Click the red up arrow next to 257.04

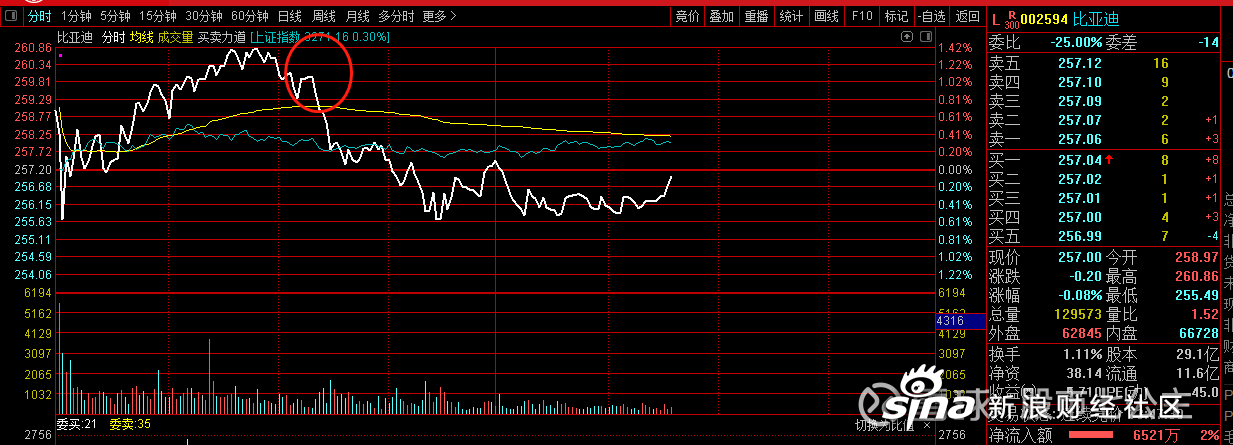(x=1111, y=159)
